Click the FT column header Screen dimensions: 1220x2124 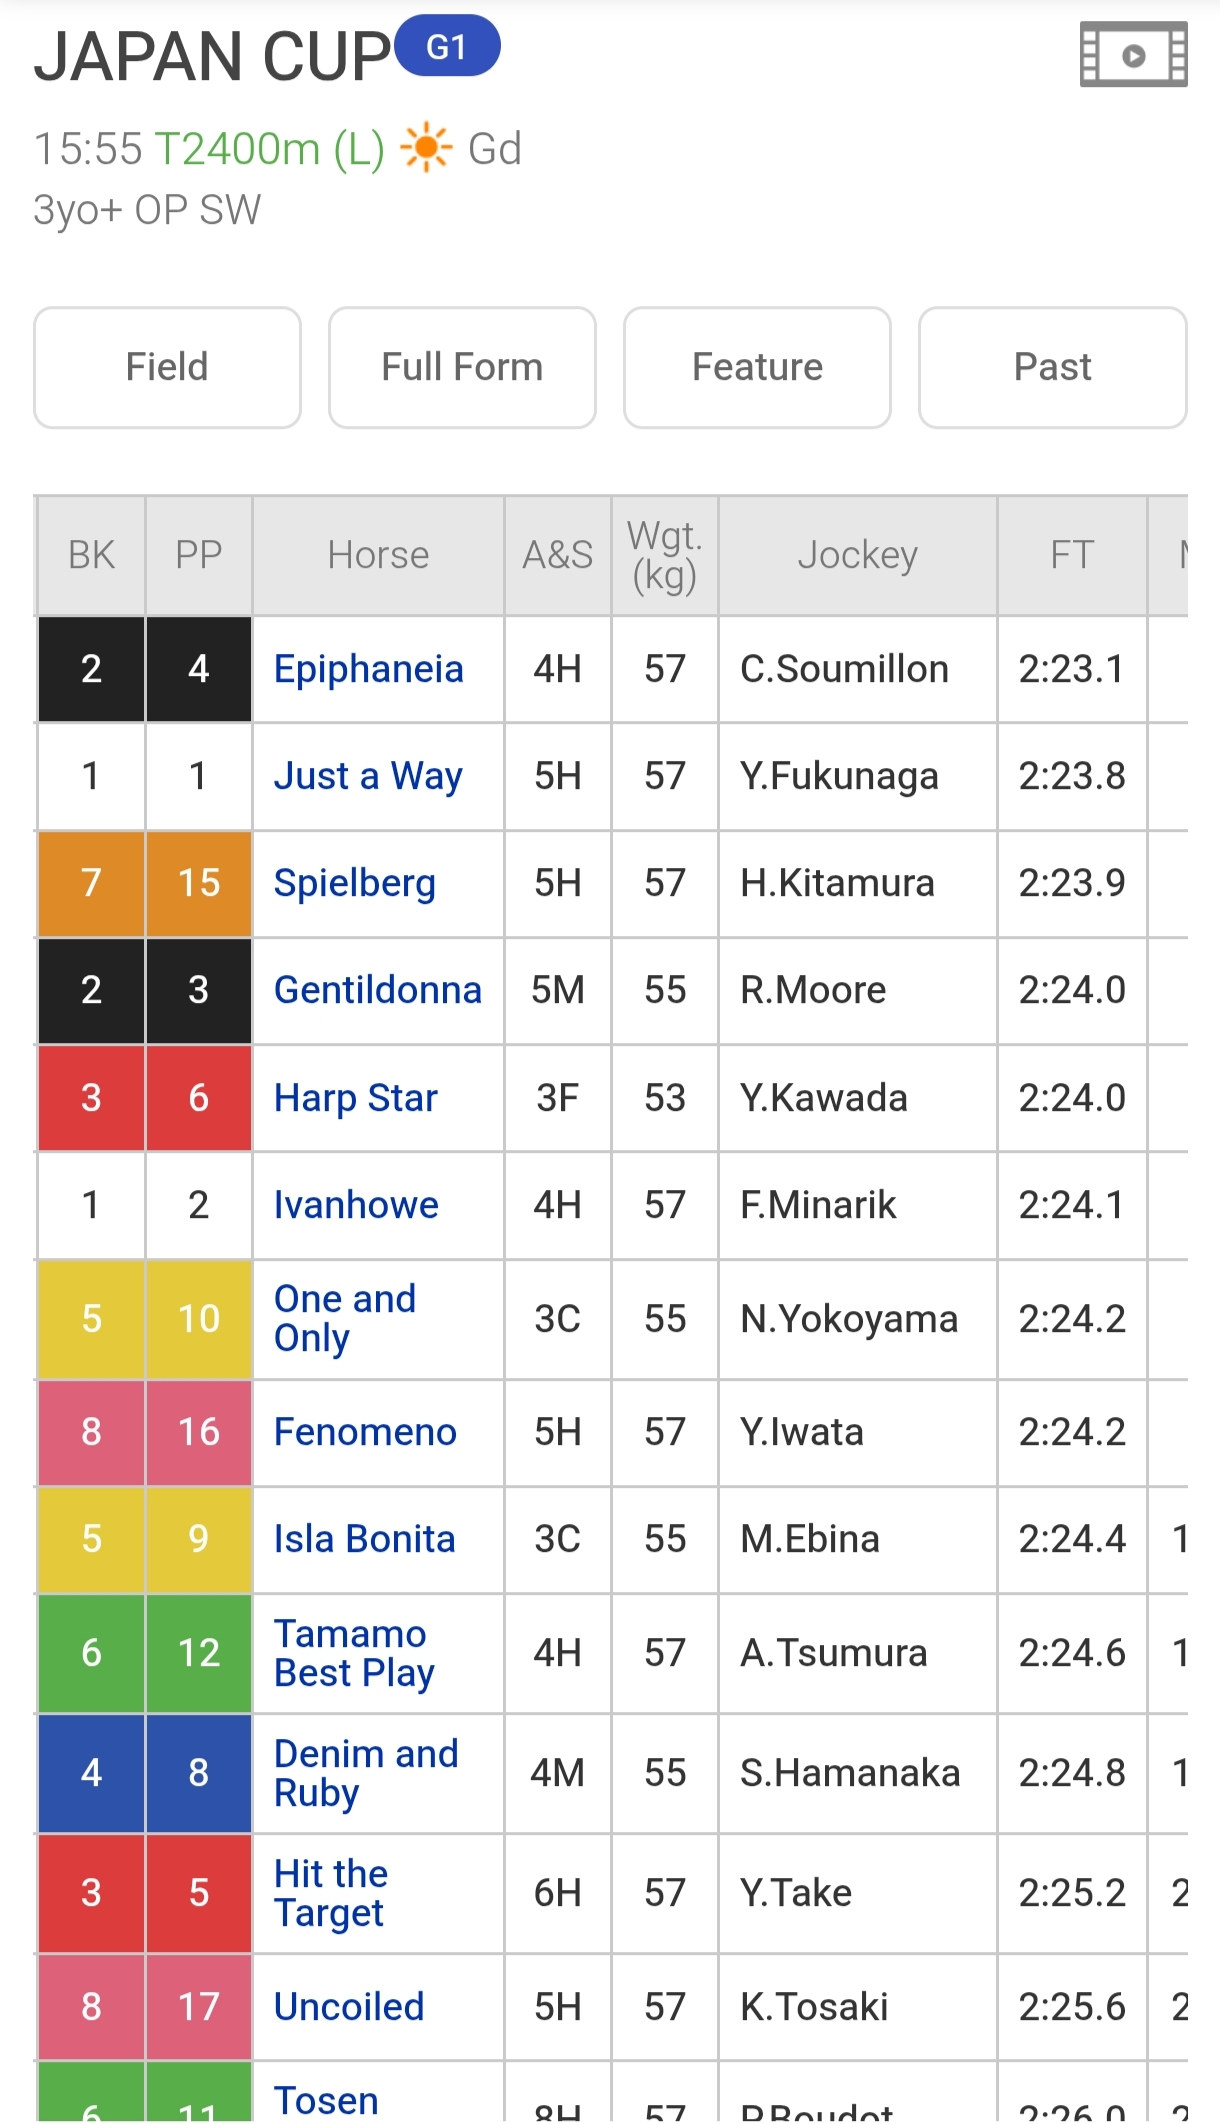pyautogui.click(x=1072, y=555)
